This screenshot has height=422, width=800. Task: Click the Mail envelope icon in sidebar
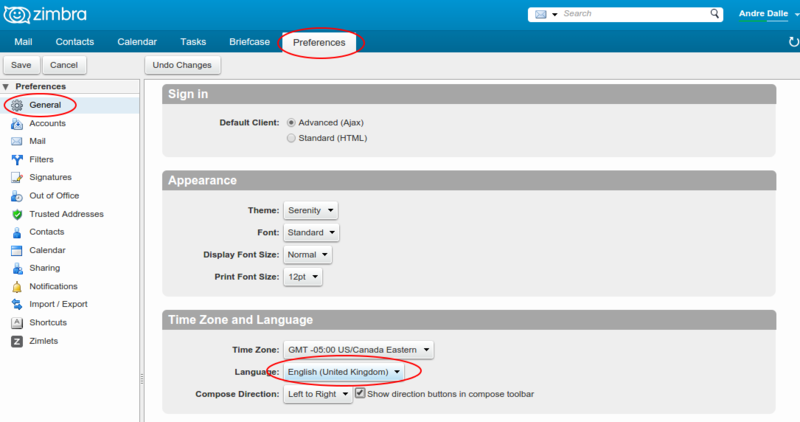pyautogui.click(x=17, y=141)
